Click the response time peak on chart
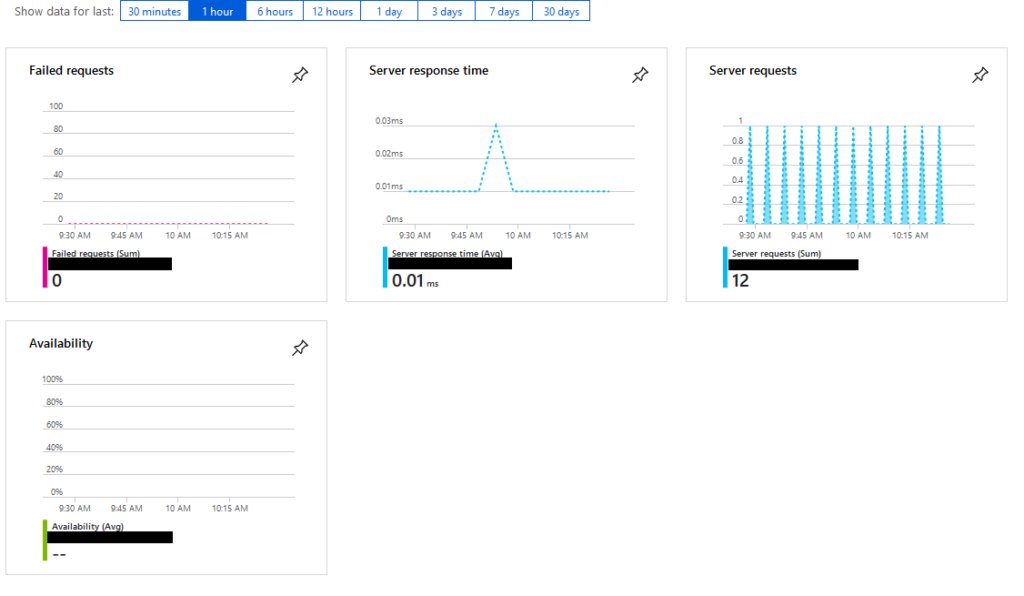The height and width of the screenshot is (596, 1024). 496,125
